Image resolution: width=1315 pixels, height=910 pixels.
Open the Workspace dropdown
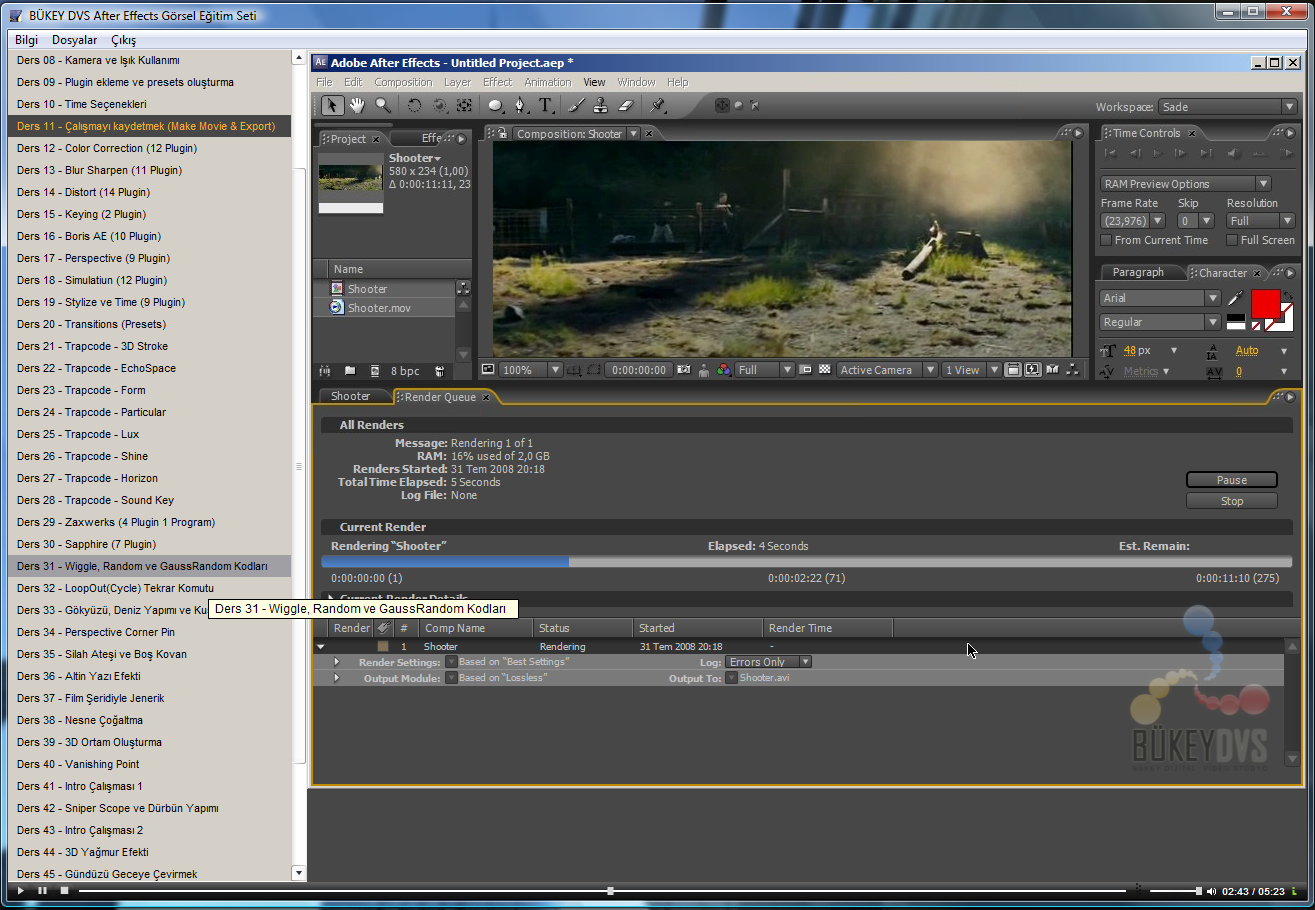[1227, 107]
